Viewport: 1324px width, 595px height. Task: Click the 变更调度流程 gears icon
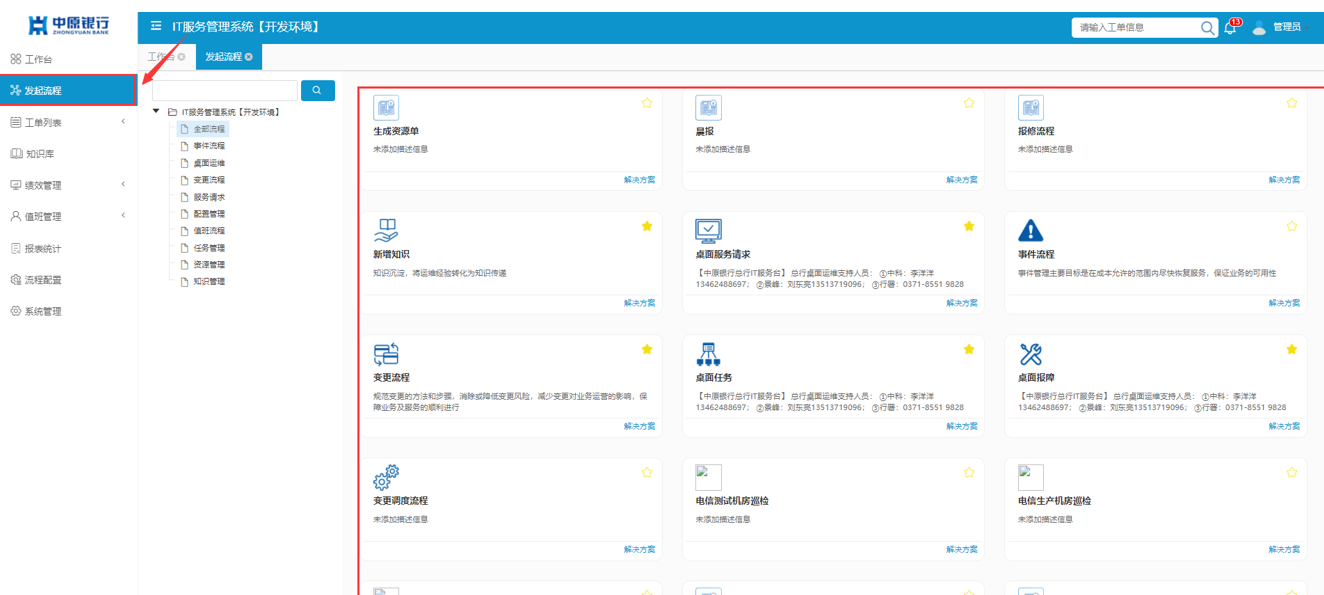click(386, 477)
